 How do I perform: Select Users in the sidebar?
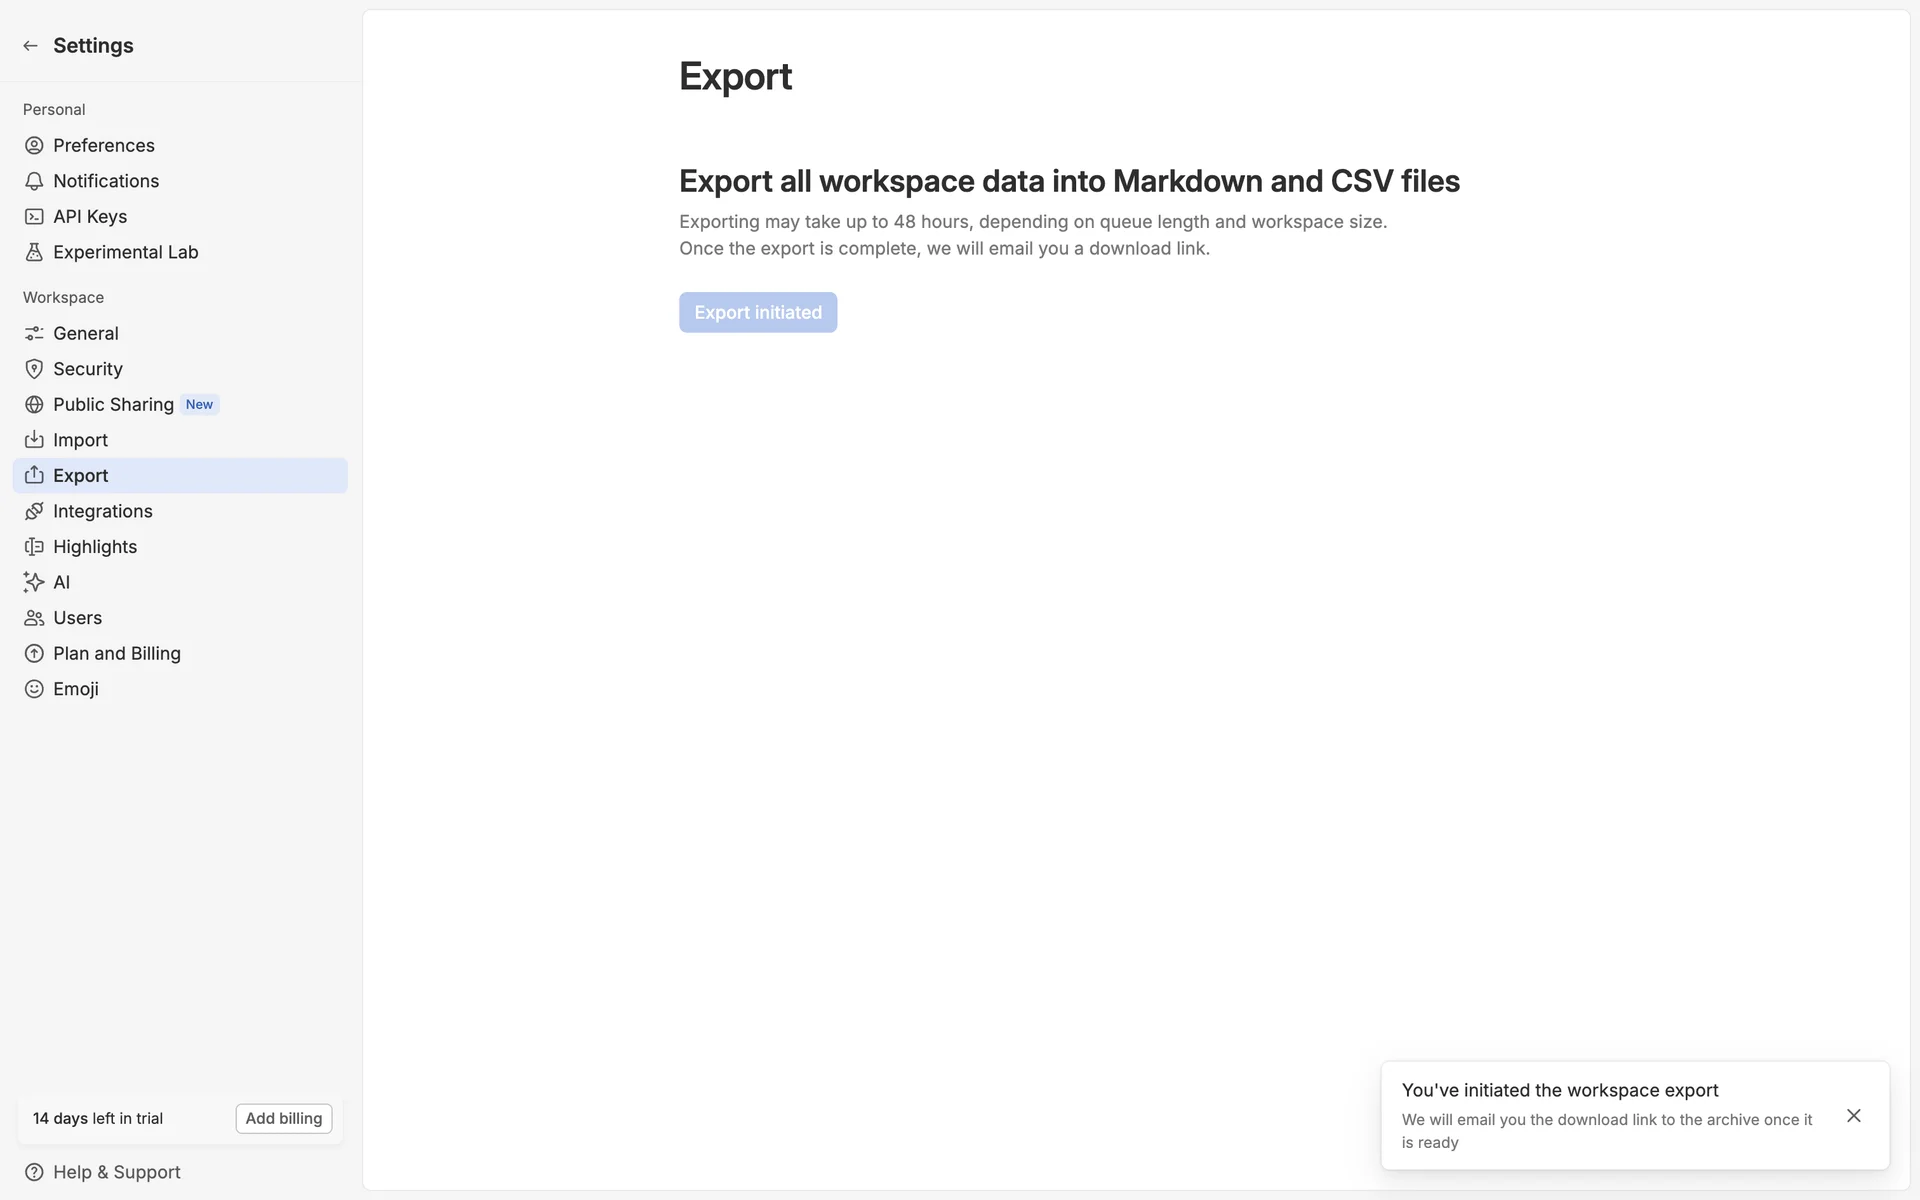click(77, 618)
